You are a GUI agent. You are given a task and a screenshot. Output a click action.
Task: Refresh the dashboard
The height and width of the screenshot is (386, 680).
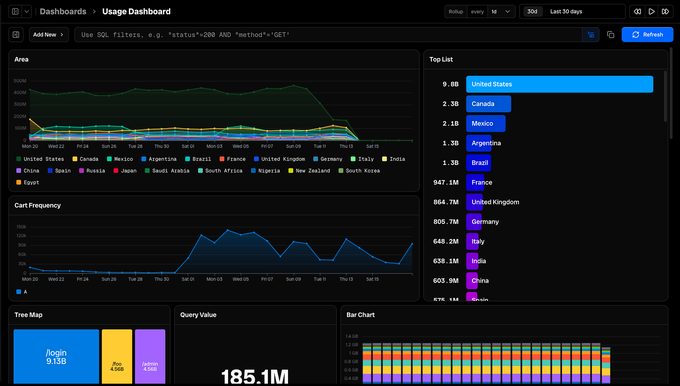[x=647, y=35]
